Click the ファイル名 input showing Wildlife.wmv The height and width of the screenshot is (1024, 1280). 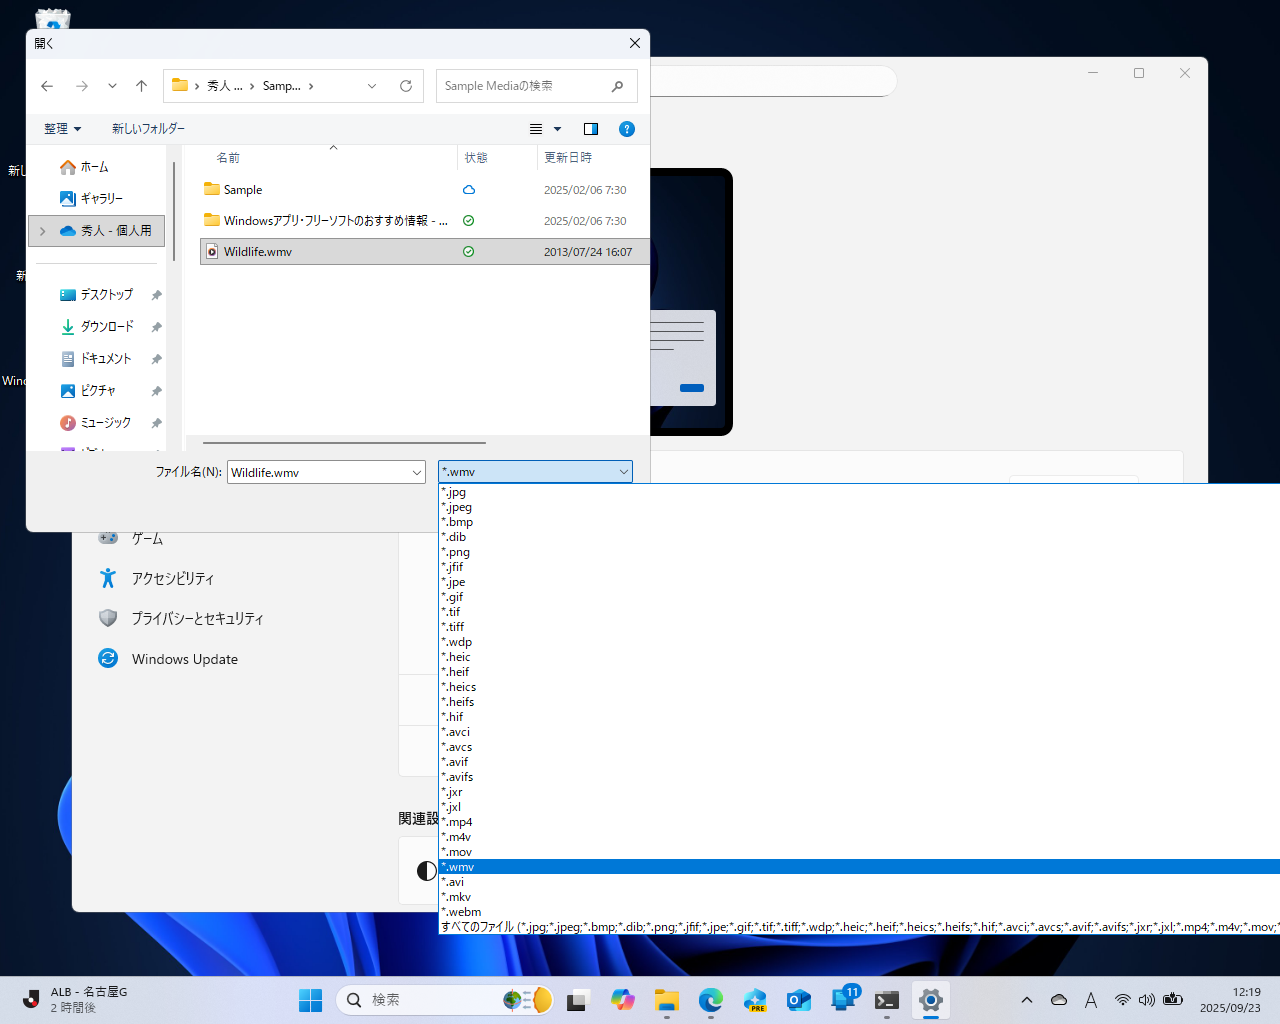320,471
